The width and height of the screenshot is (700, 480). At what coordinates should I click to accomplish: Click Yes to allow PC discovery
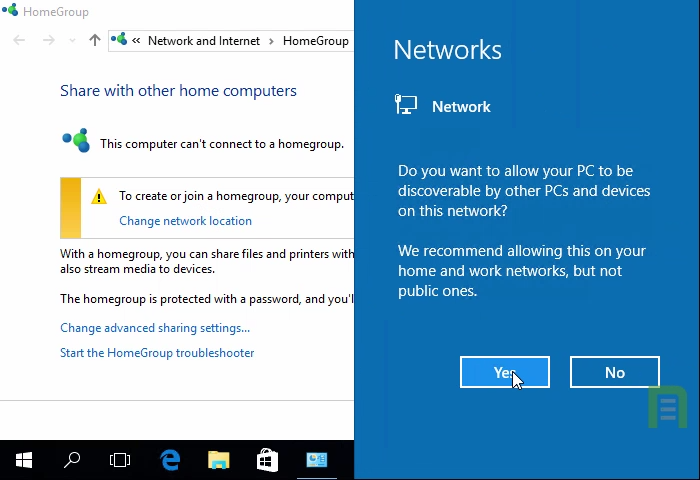(x=504, y=372)
